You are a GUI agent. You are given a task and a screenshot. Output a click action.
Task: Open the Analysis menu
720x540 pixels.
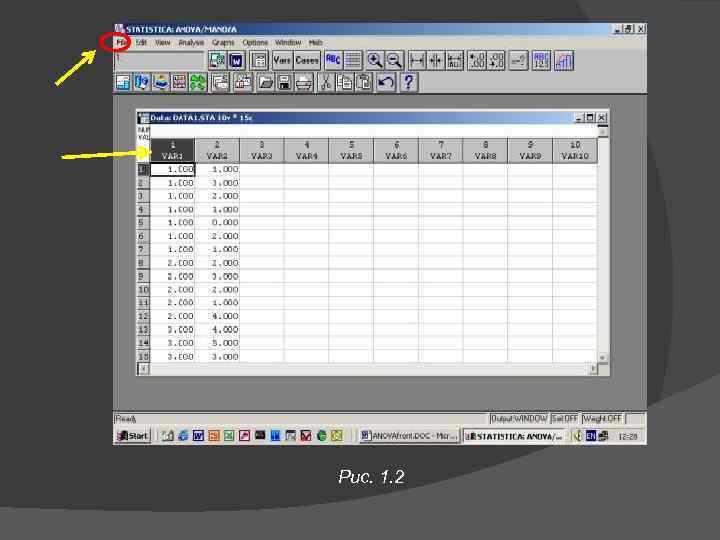point(191,43)
